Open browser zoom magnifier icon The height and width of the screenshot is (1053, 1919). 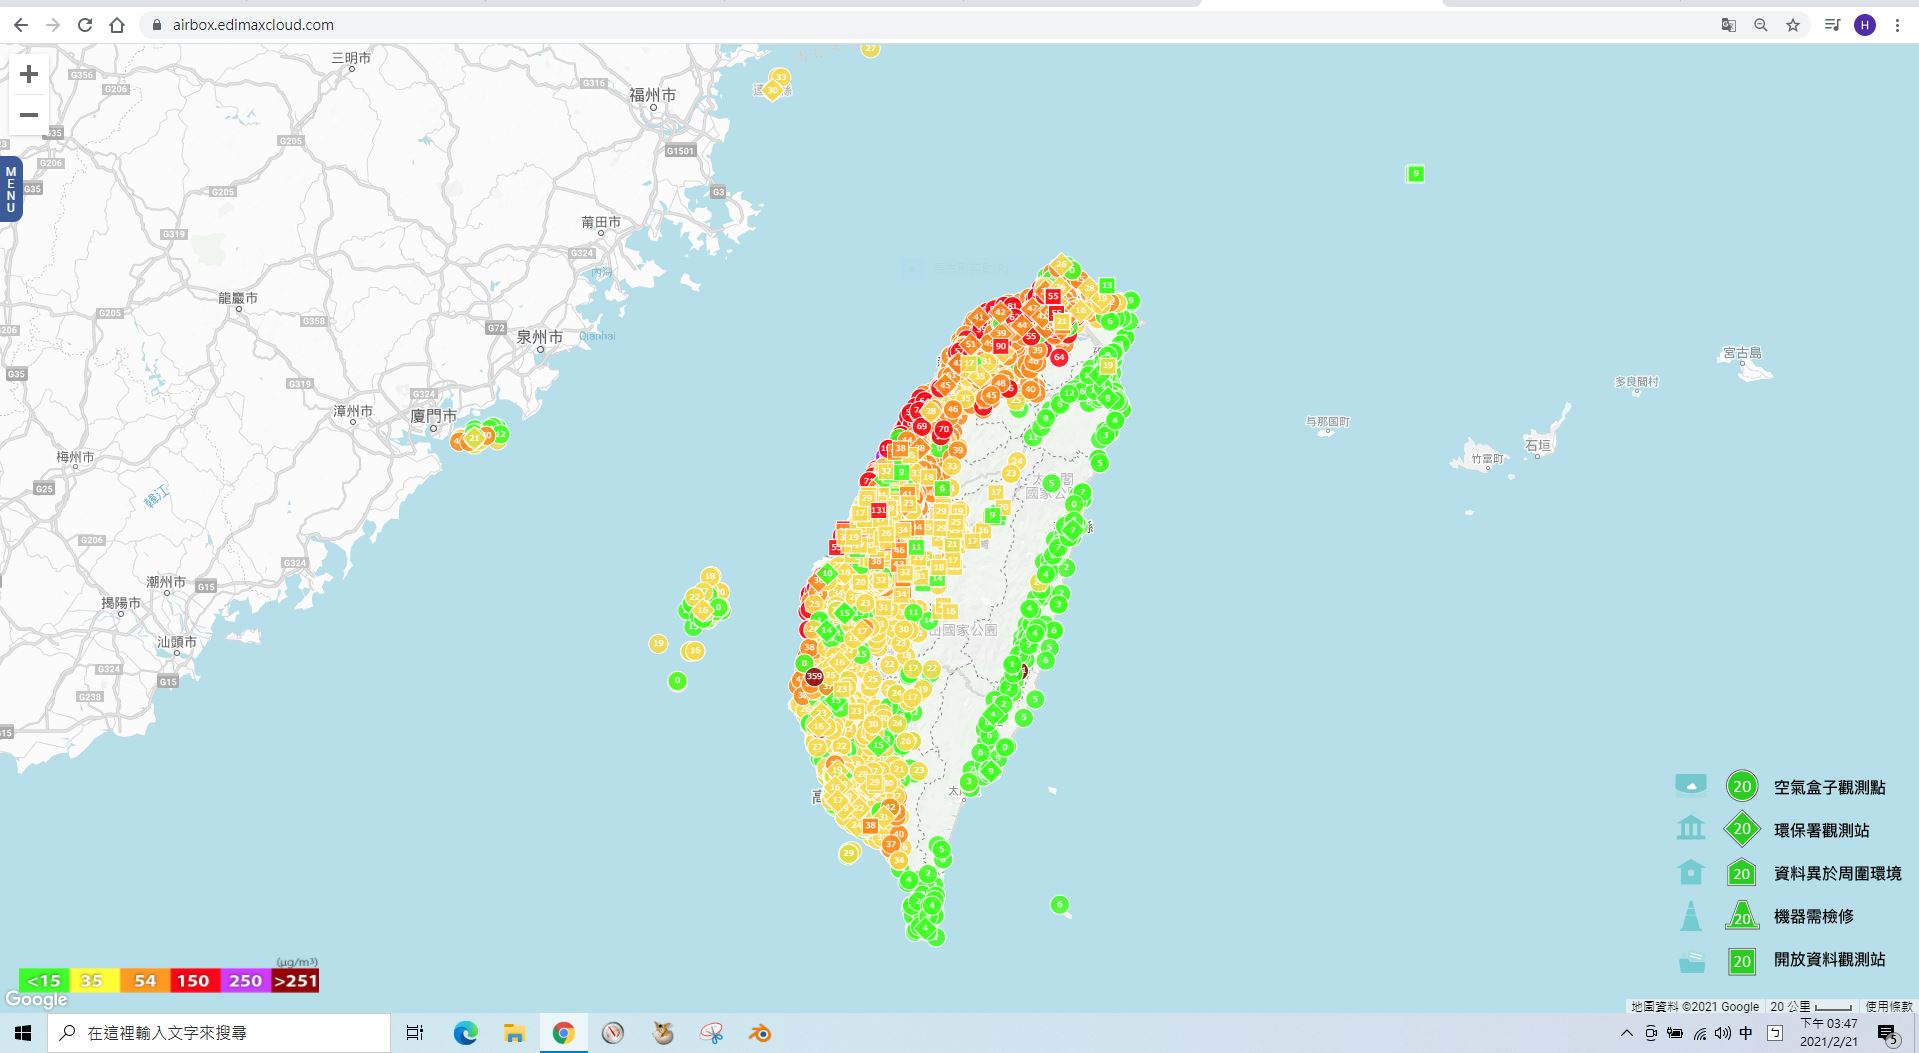click(x=1761, y=25)
